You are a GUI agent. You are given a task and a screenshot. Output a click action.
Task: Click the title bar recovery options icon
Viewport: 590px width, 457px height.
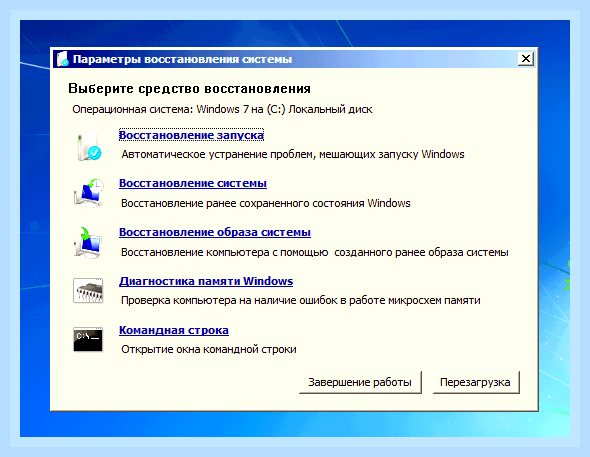point(62,59)
